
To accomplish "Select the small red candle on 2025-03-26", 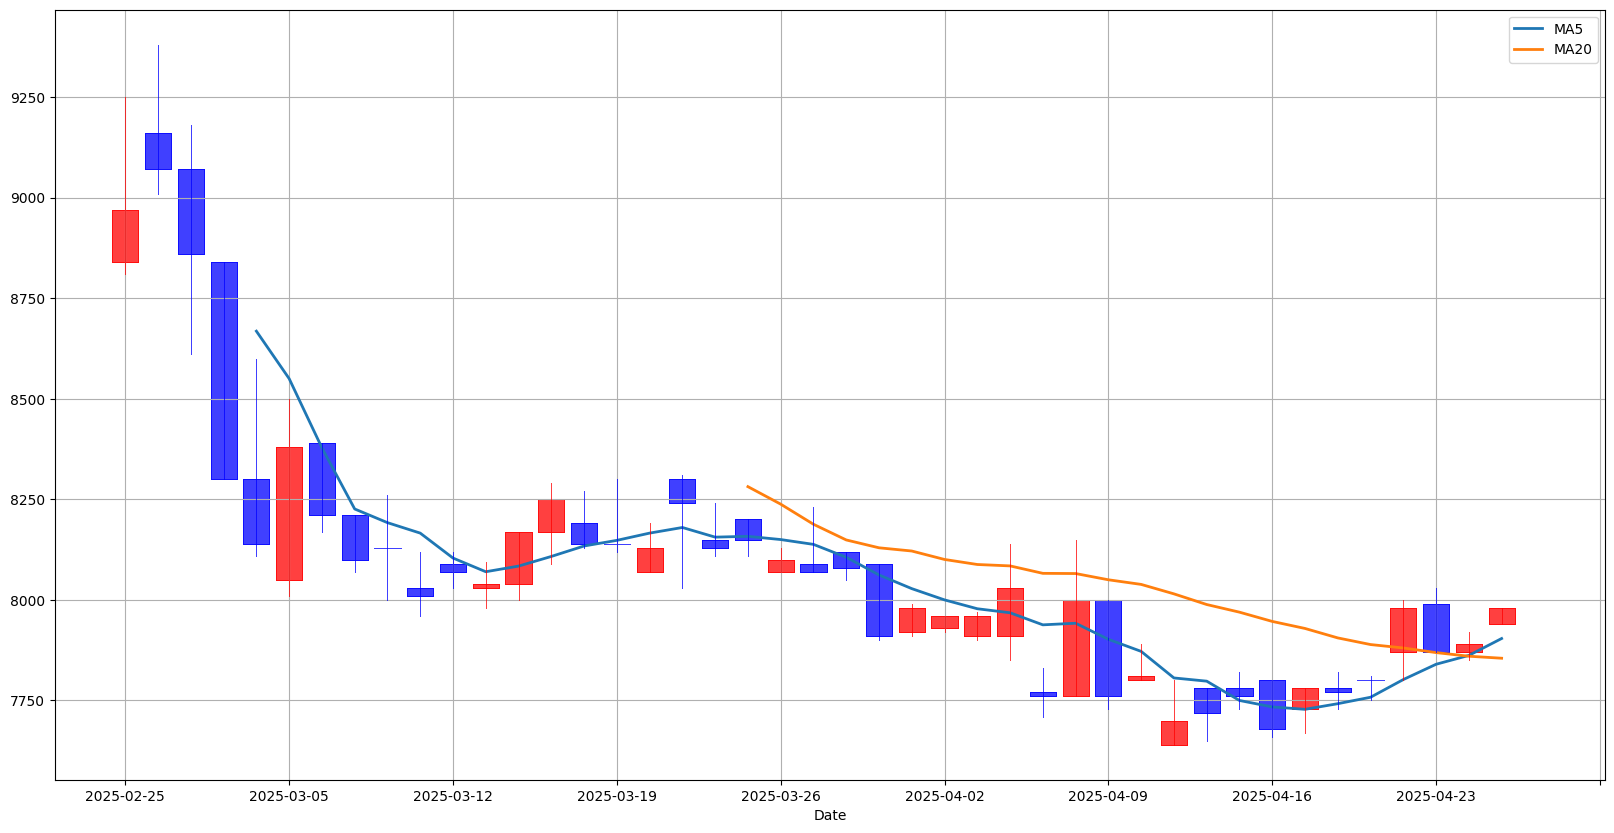I will [781, 566].
